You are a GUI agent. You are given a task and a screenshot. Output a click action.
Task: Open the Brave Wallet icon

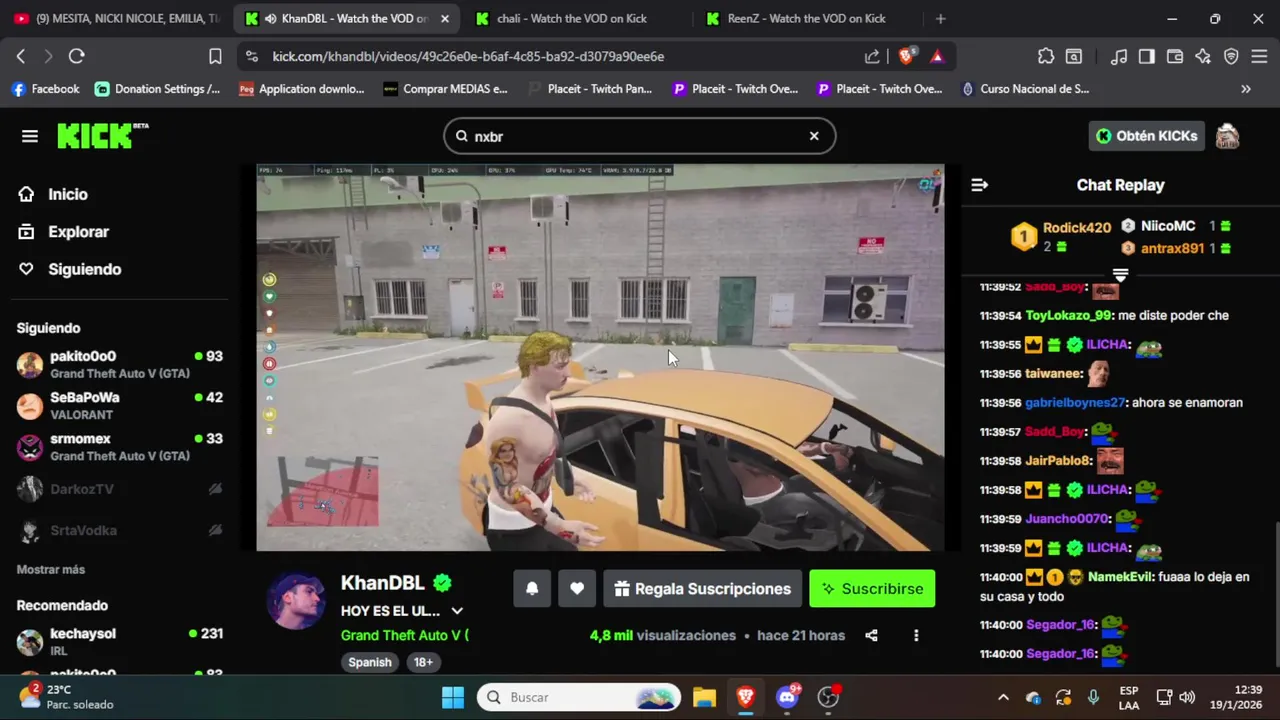1175,56
